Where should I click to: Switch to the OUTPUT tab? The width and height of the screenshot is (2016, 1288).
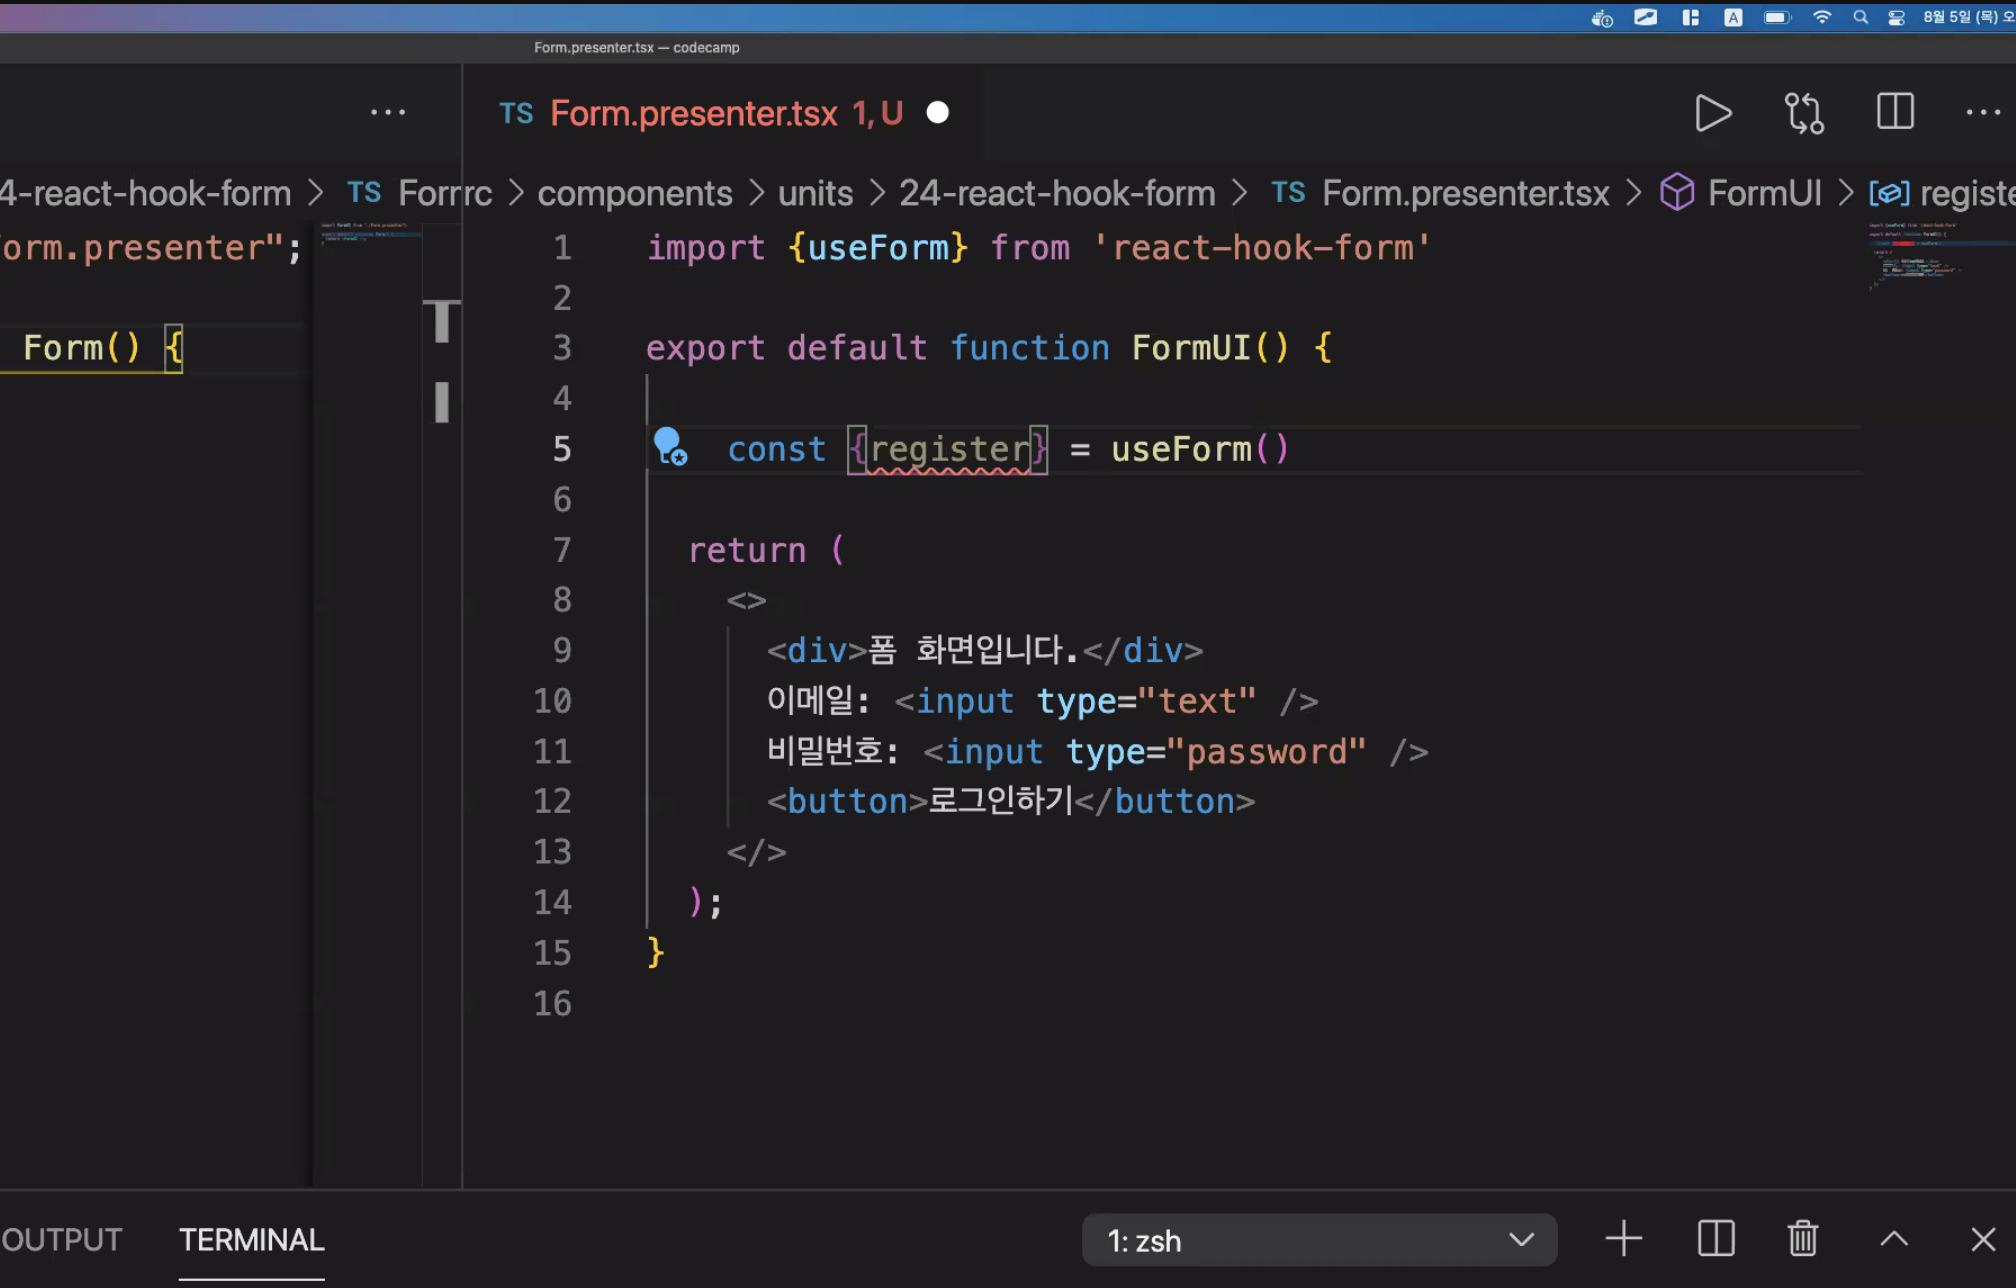point(62,1240)
